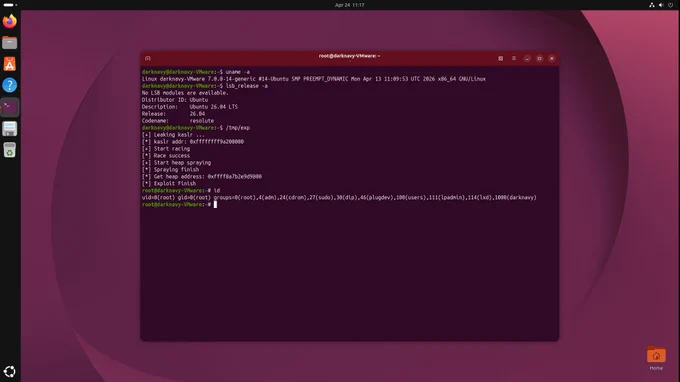Click the 'Release: 26.04' line
This screenshot has width=680, height=382.
click(x=173, y=114)
